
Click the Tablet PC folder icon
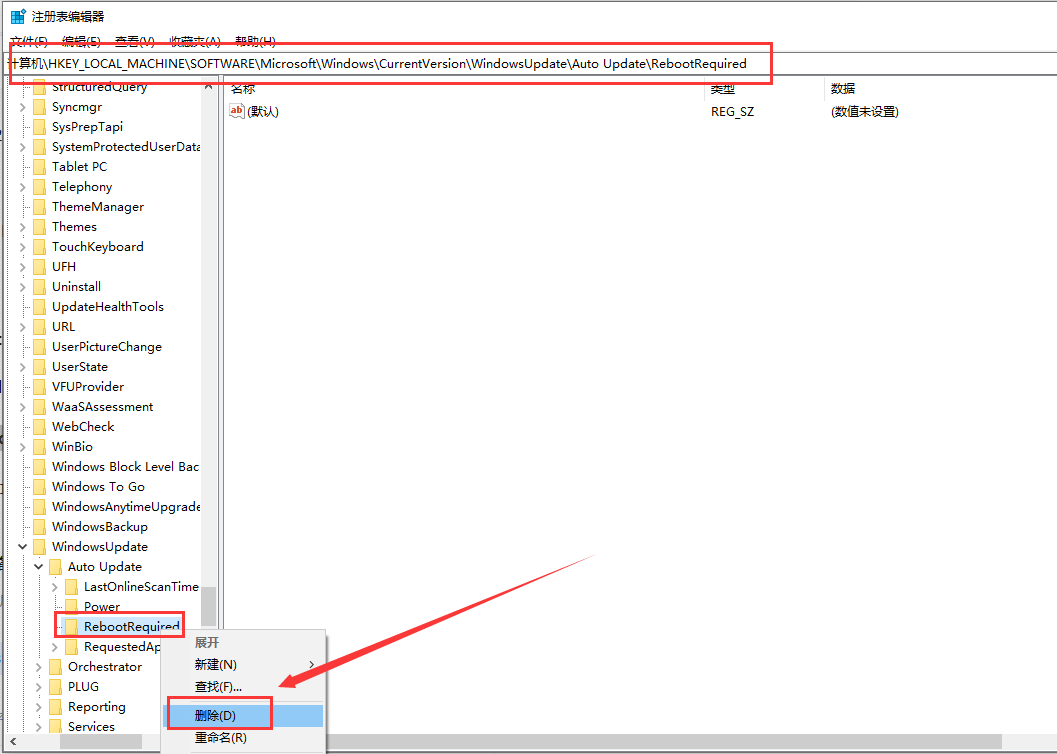[40, 166]
